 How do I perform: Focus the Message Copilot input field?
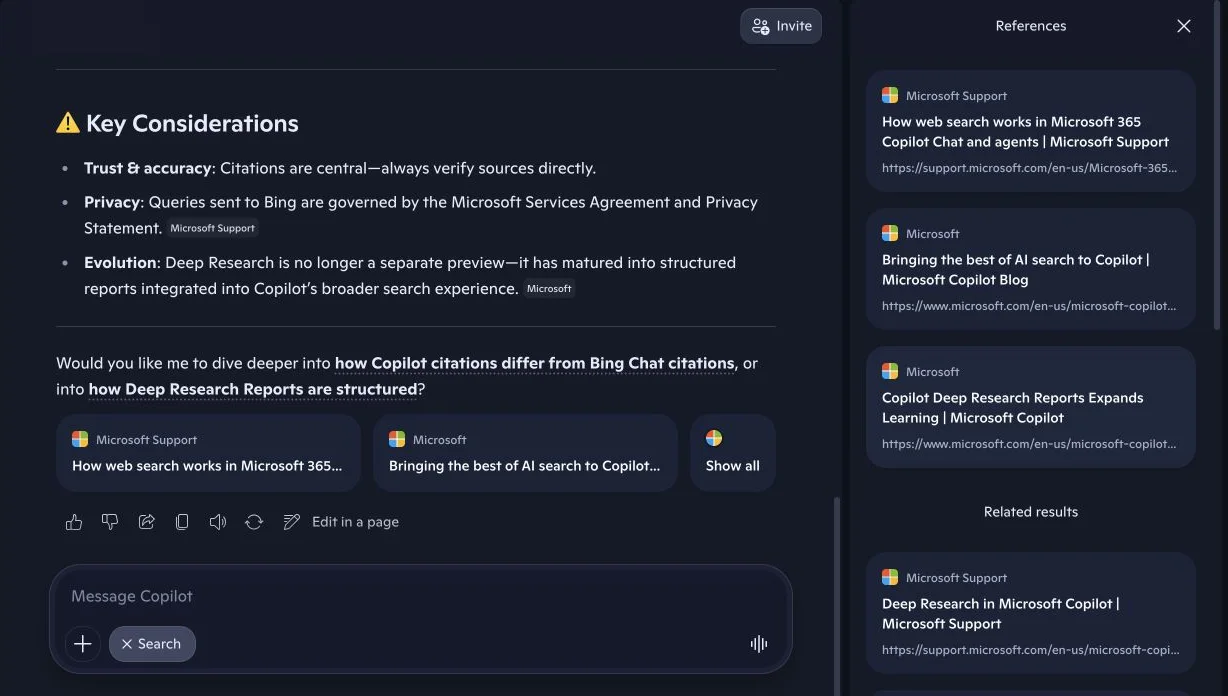[x=420, y=597]
